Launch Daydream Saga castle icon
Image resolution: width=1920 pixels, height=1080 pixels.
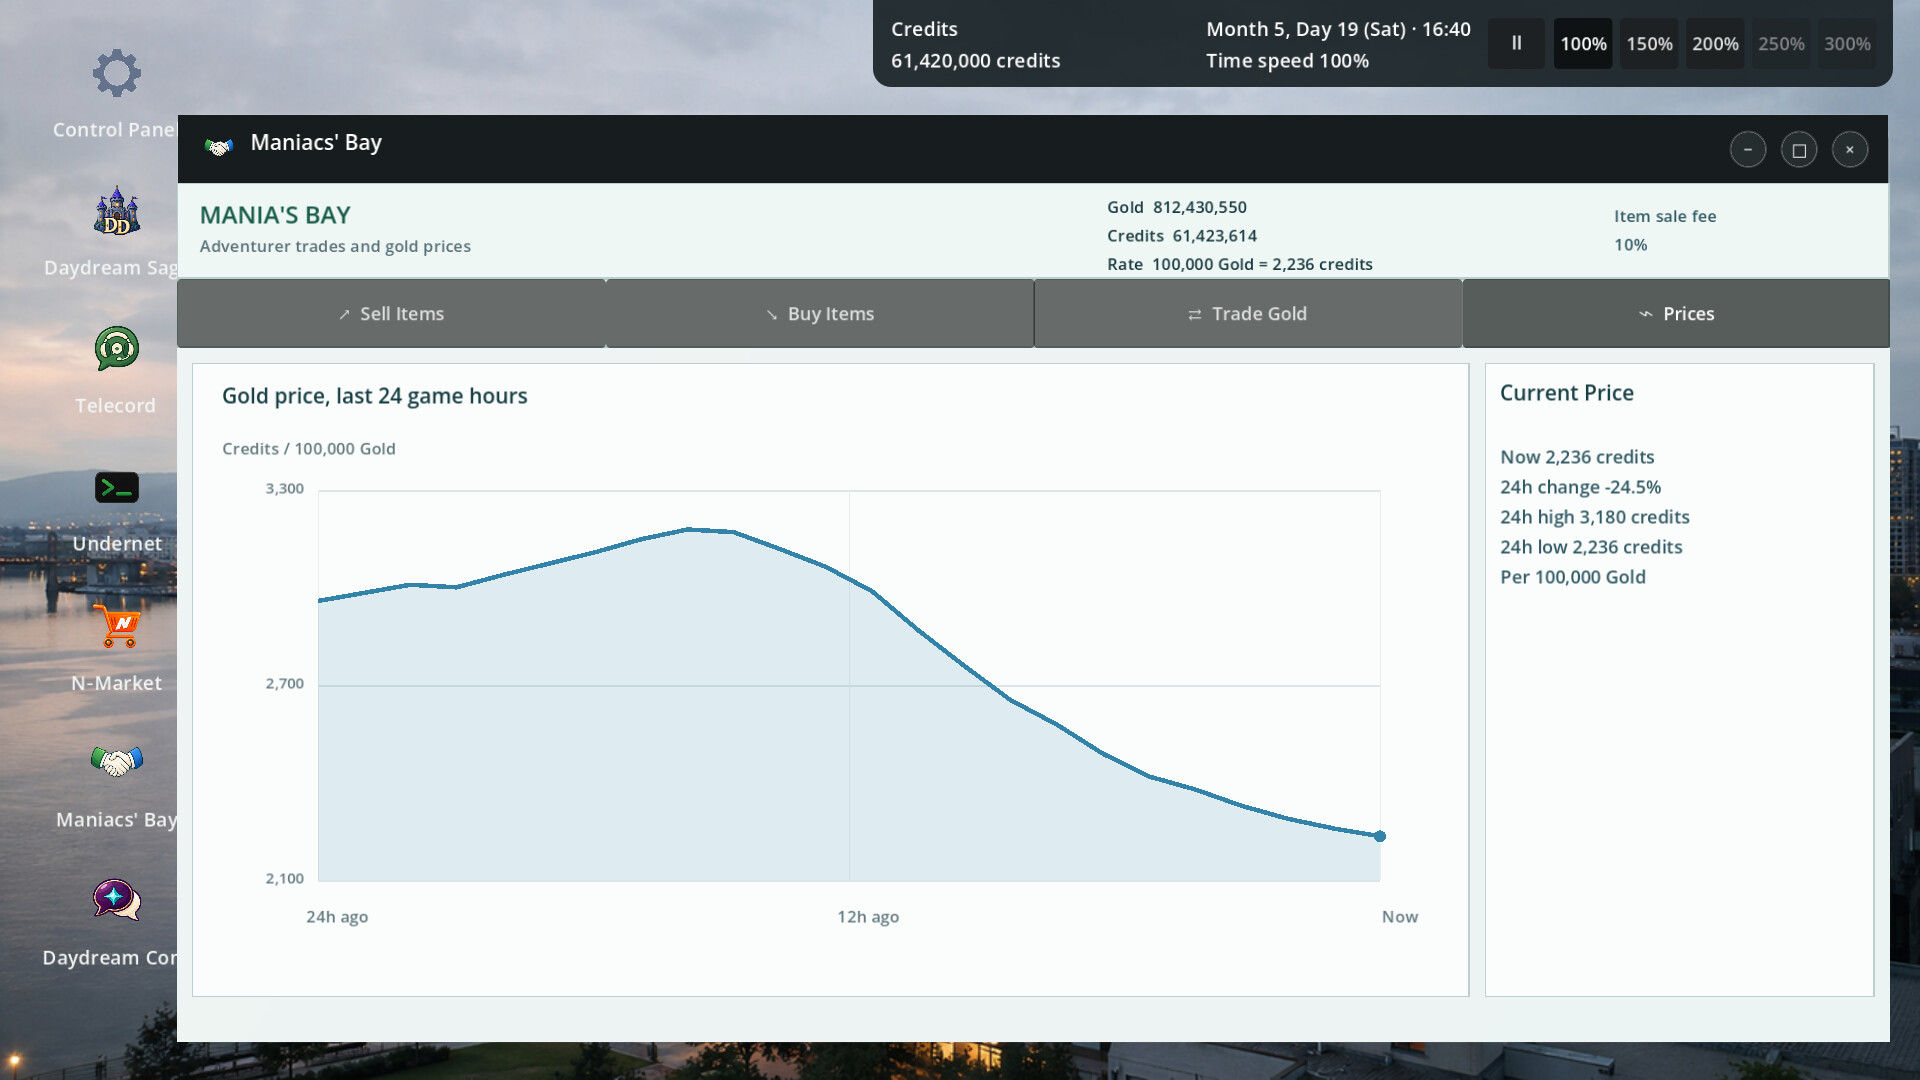click(117, 211)
